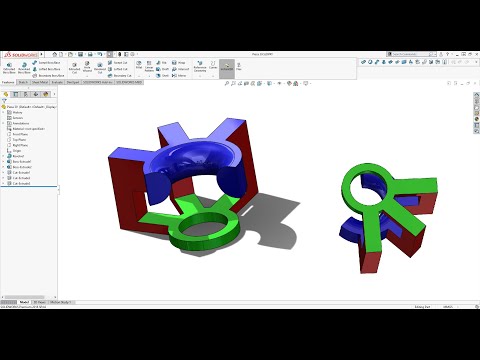Zoom to fit in the view toolbar
480x360 pixels.
[x=227, y=83]
